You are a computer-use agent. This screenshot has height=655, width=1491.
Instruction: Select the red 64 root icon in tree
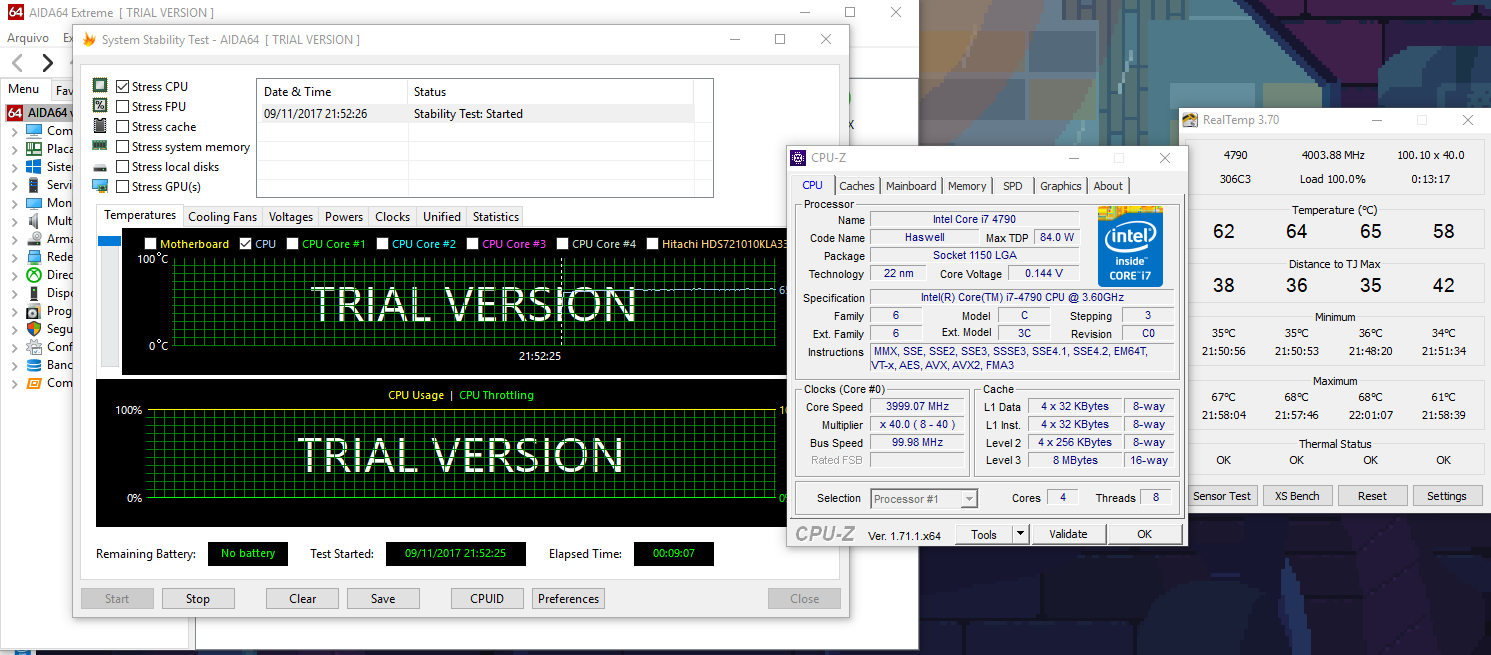click(15, 113)
